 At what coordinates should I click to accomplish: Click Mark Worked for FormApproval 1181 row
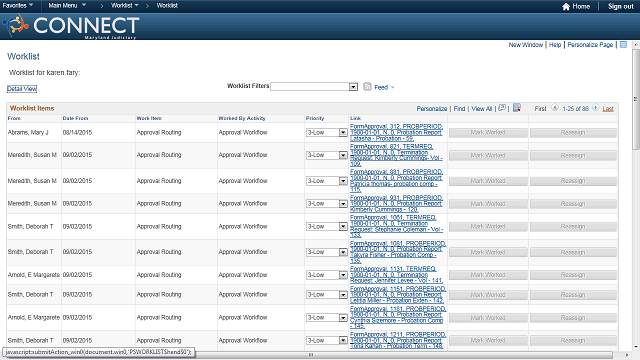tap(488, 318)
